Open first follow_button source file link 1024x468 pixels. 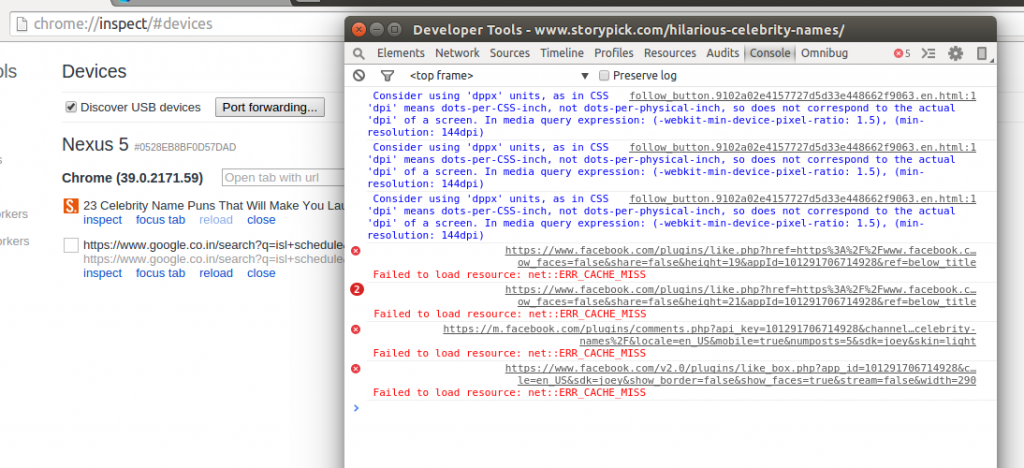tap(803, 96)
